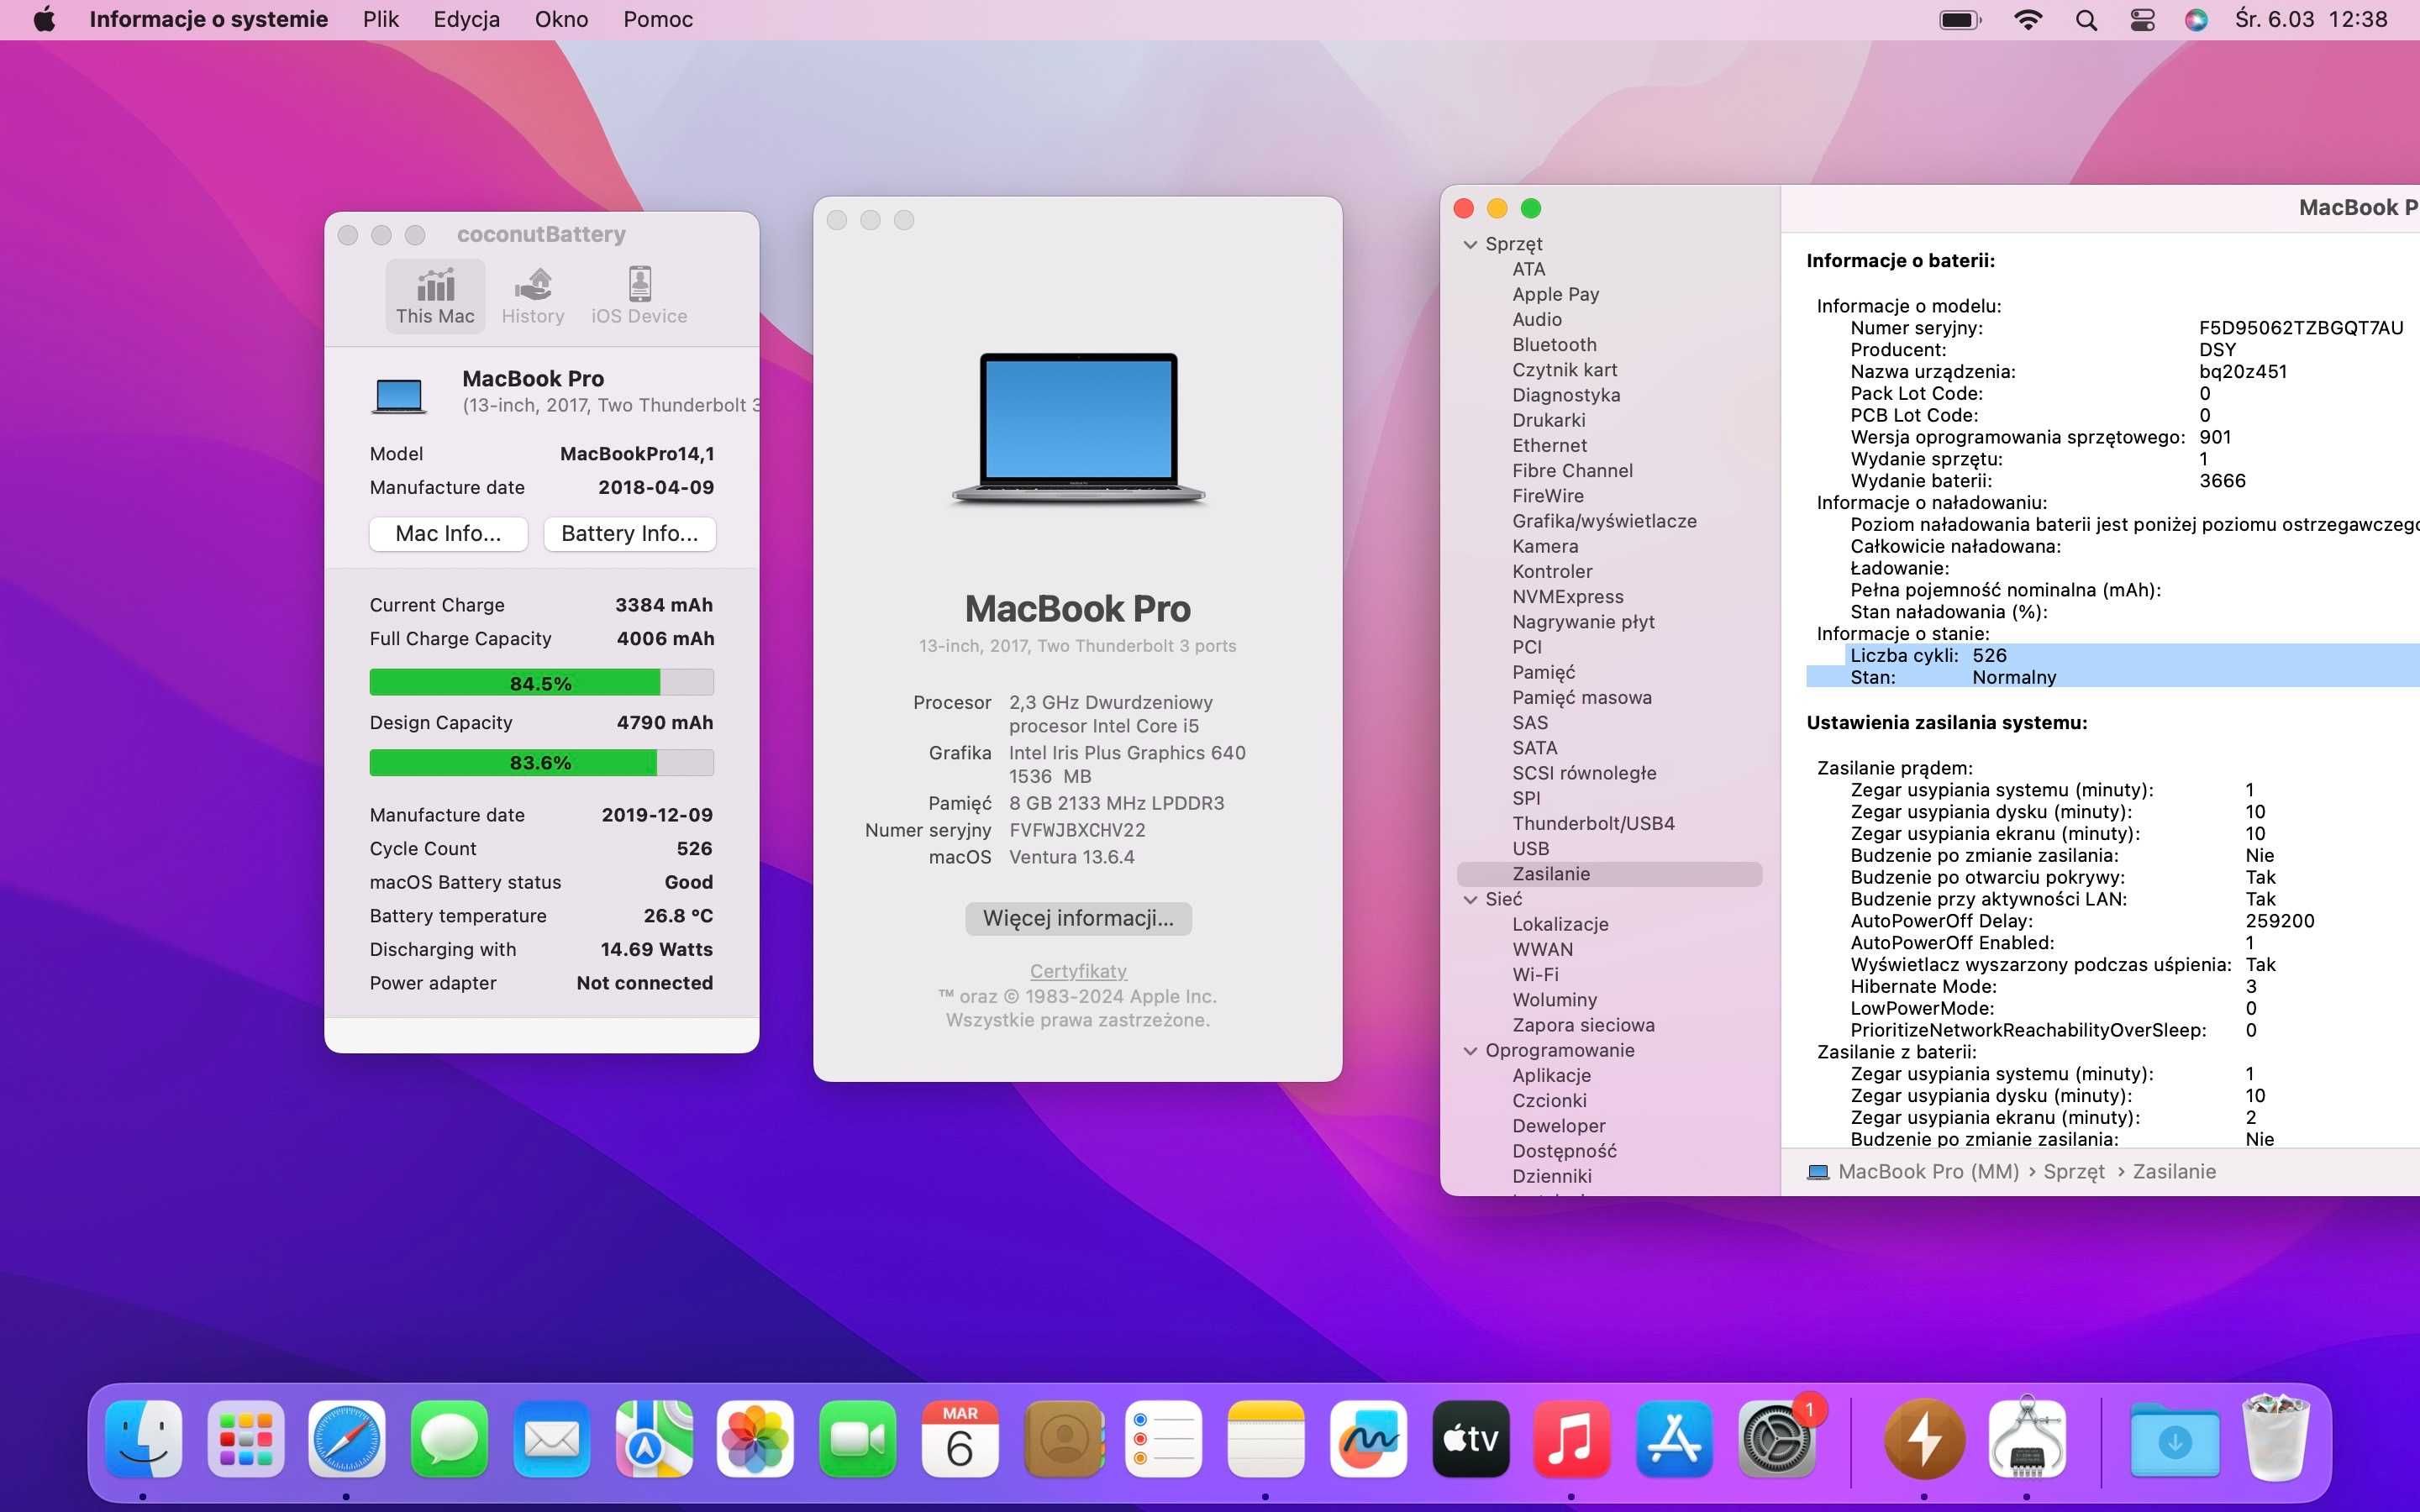This screenshot has height=1512, width=2420.
Task: Click the date and time in menu bar
Action: pyautogui.click(x=2311, y=19)
